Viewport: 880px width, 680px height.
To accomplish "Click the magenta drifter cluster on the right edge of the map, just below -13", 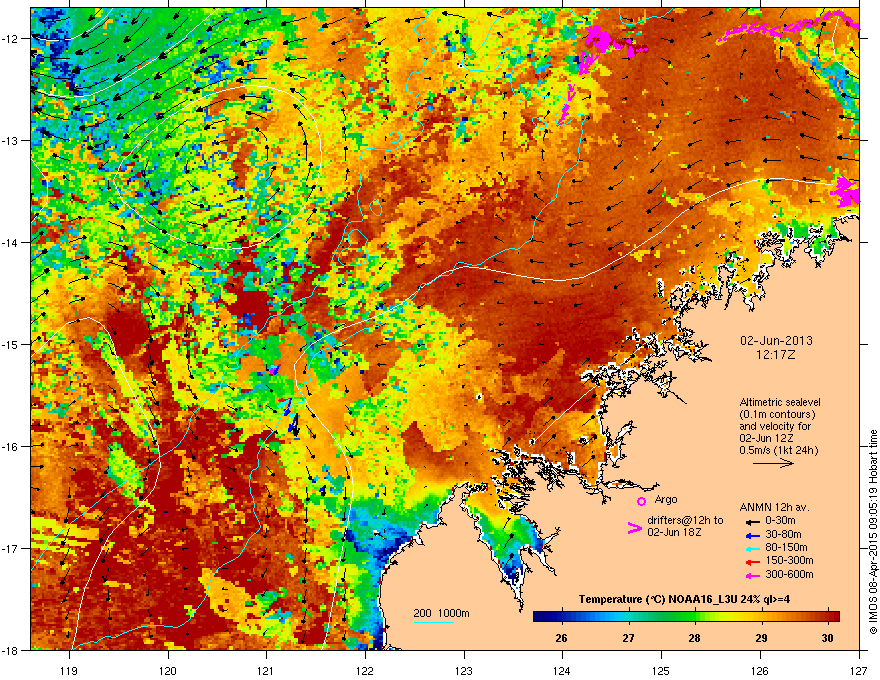I will (x=845, y=191).
